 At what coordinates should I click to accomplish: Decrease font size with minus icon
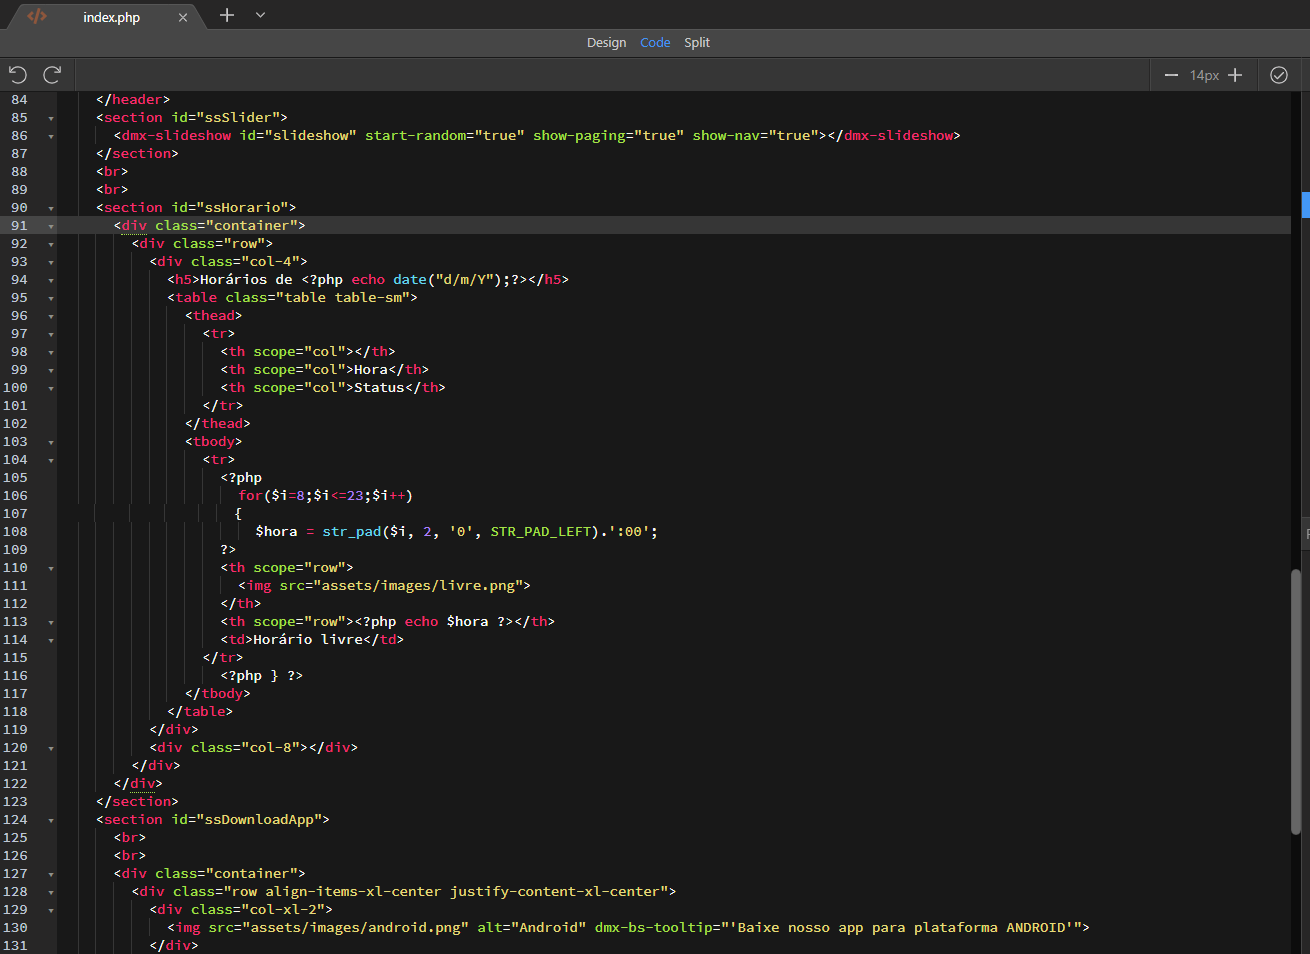click(1171, 75)
